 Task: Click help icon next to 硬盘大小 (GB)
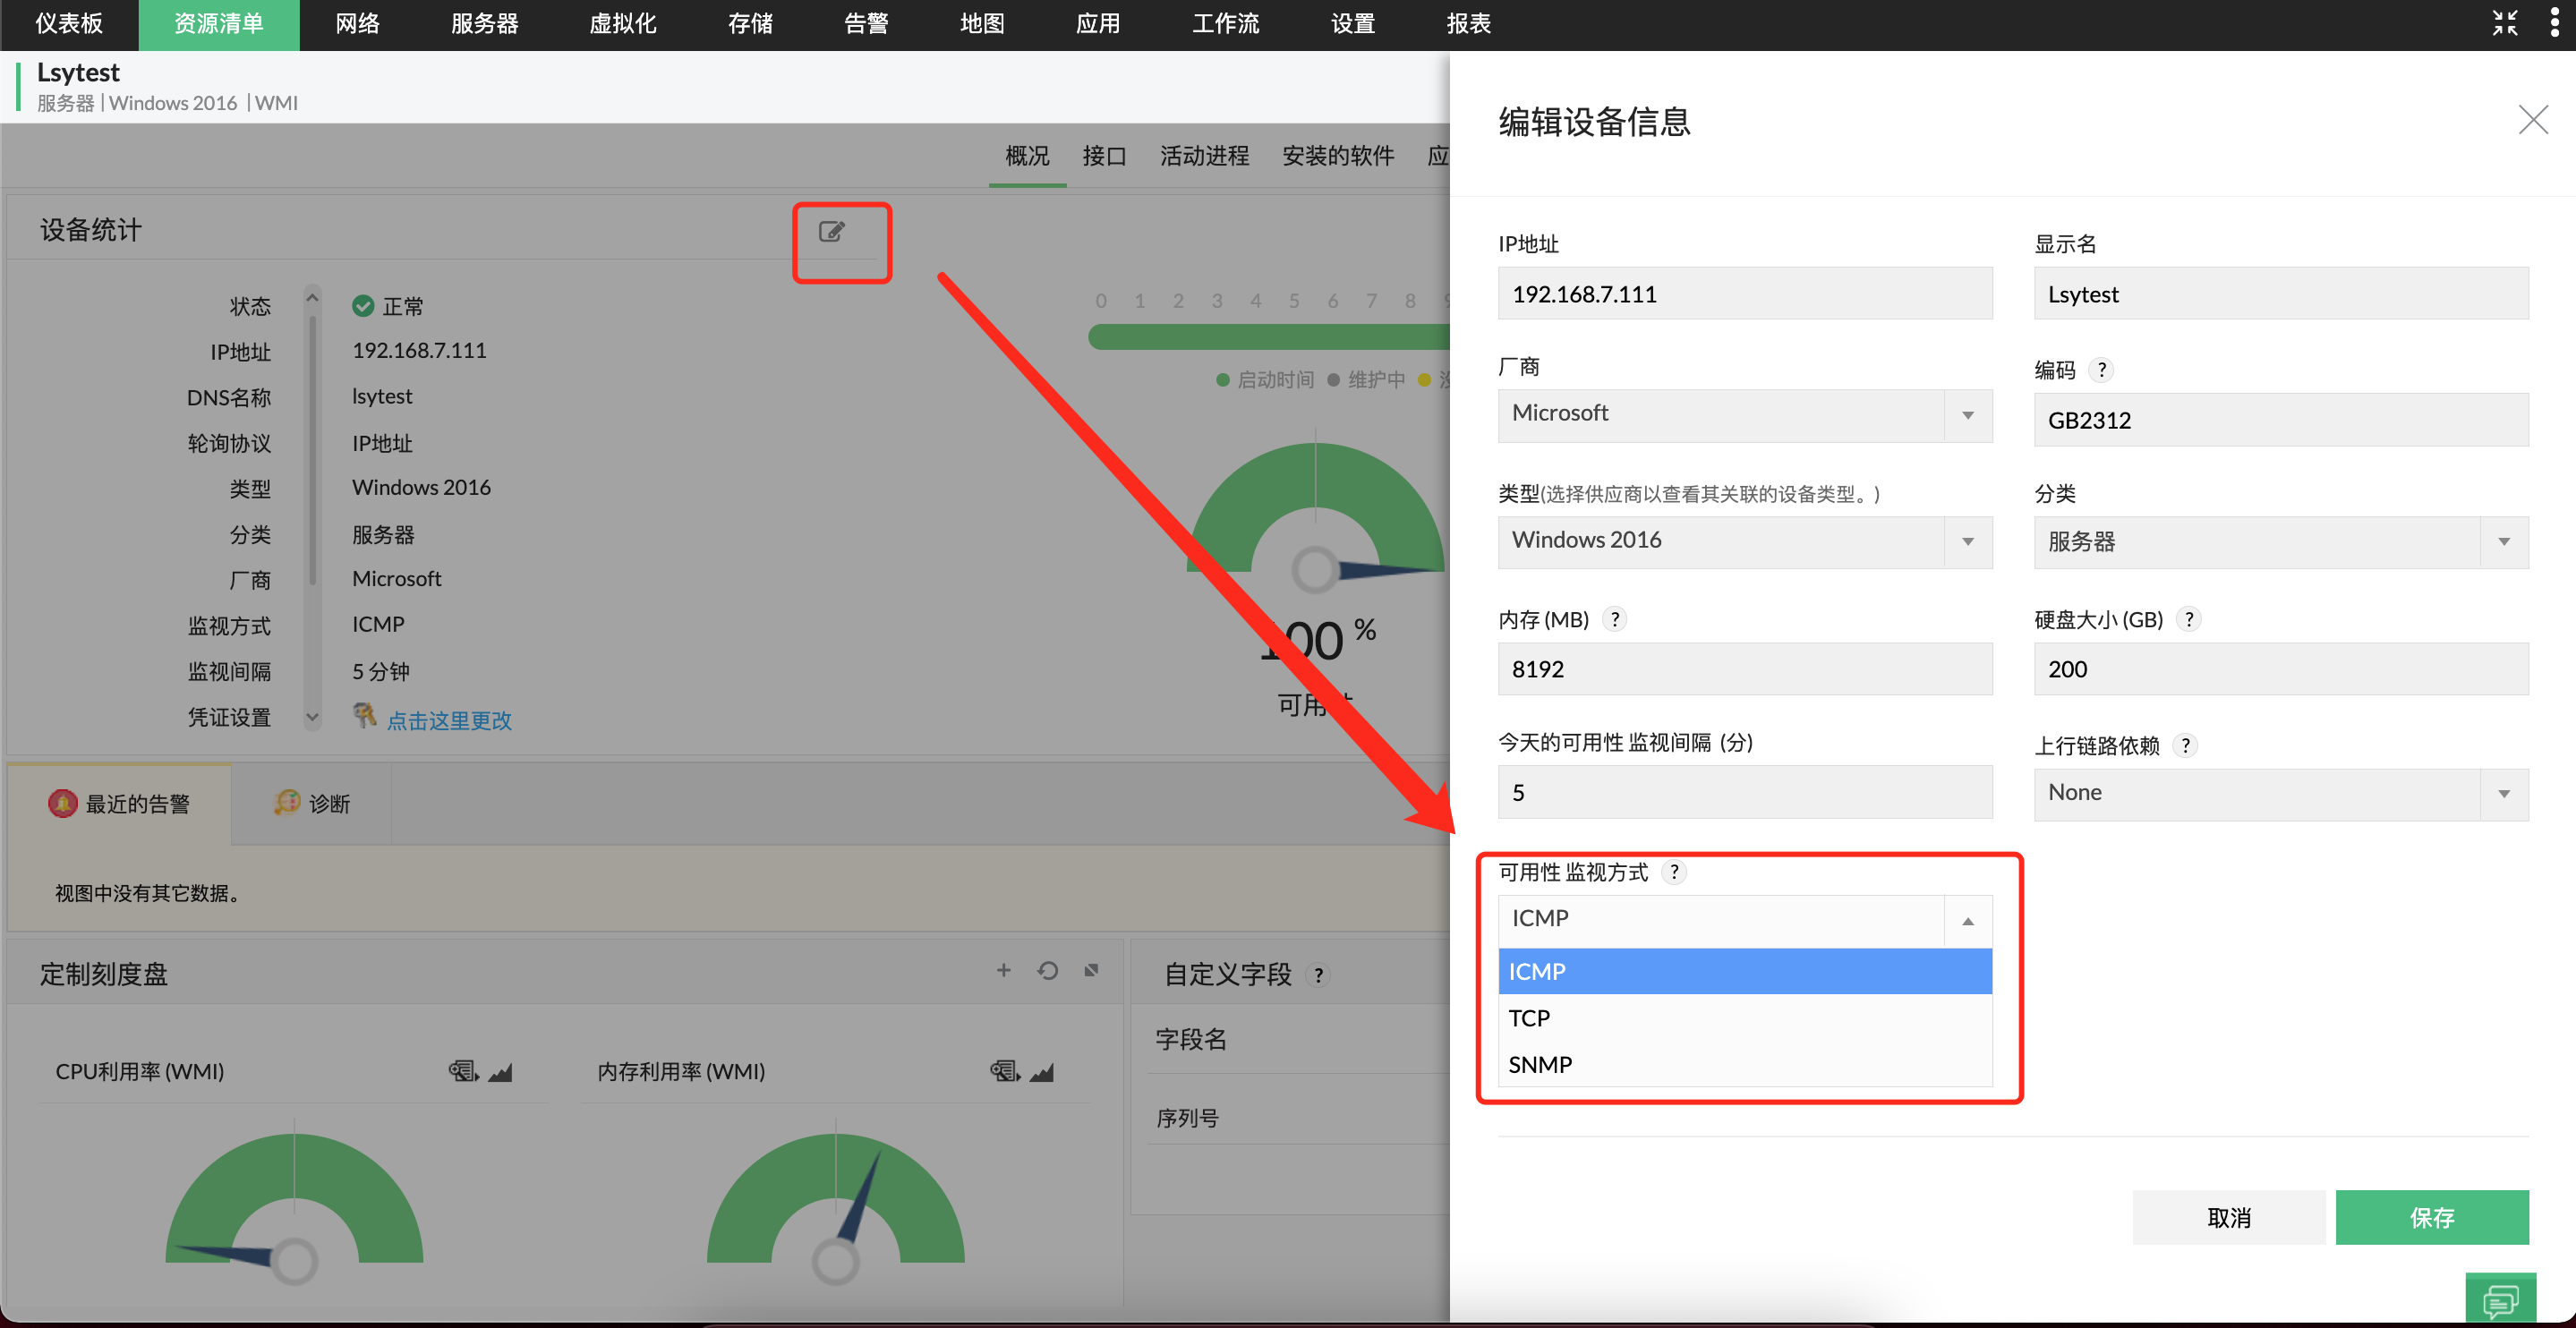point(2188,619)
